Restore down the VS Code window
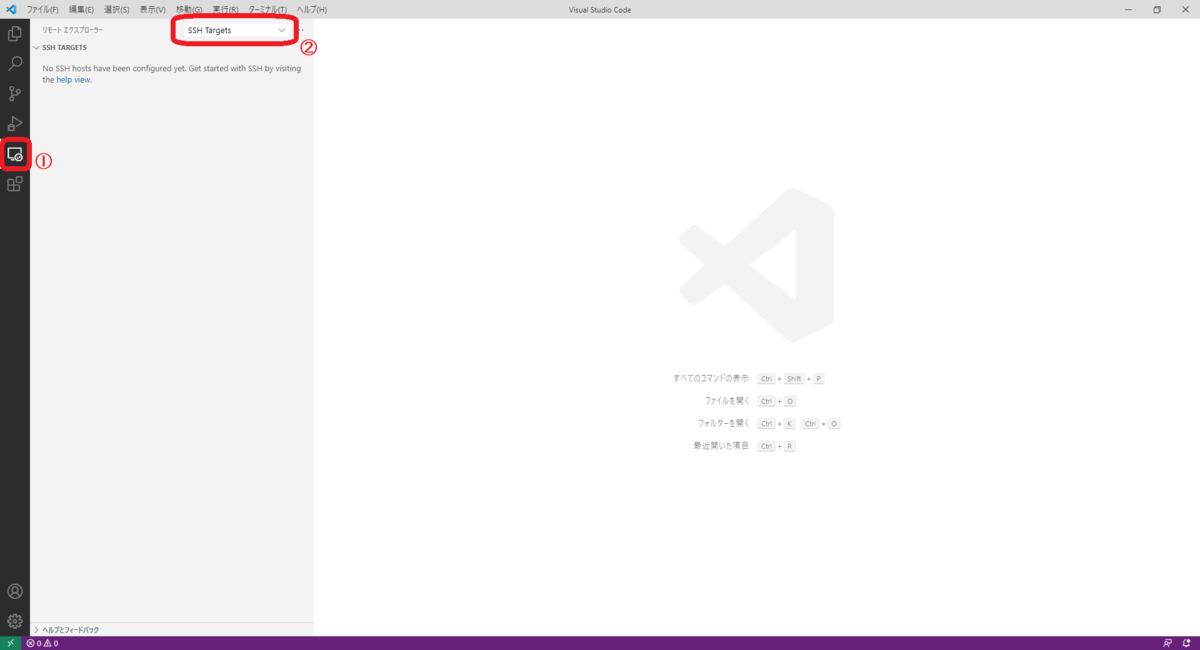Image resolution: width=1200 pixels, height=650 pixels. pyautogui.click(x=1157, y=9)
